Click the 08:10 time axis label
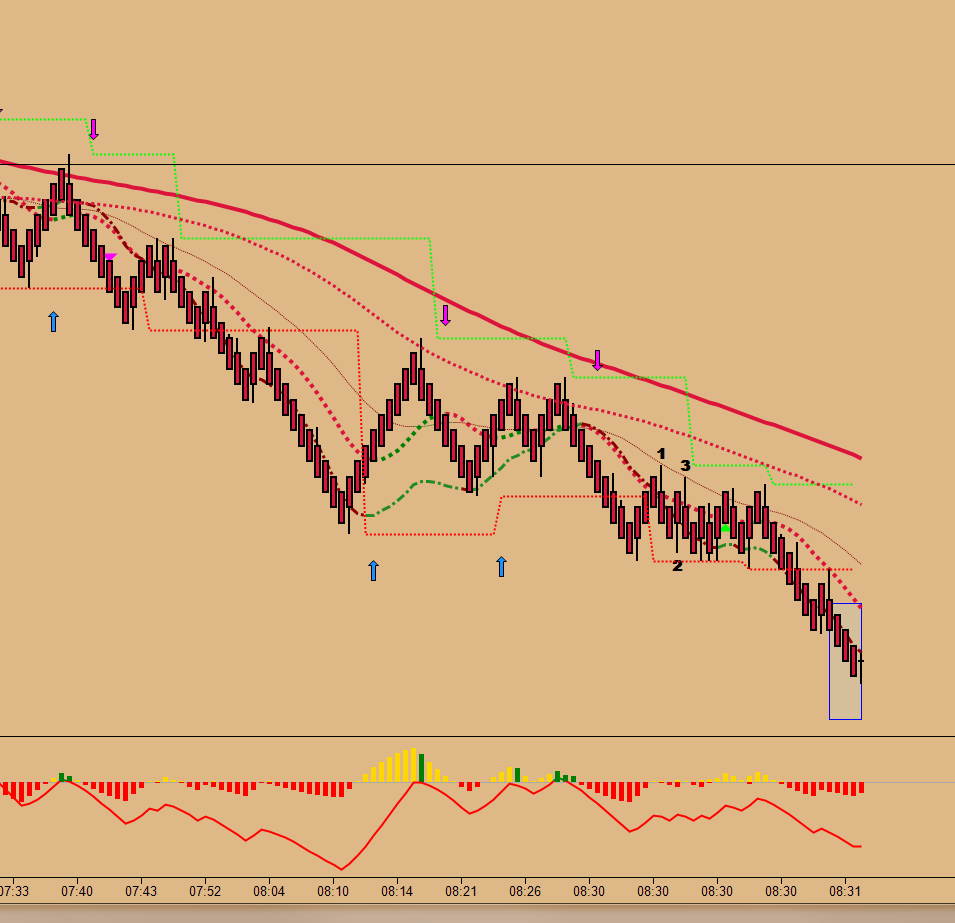 (x=333, y=891)
